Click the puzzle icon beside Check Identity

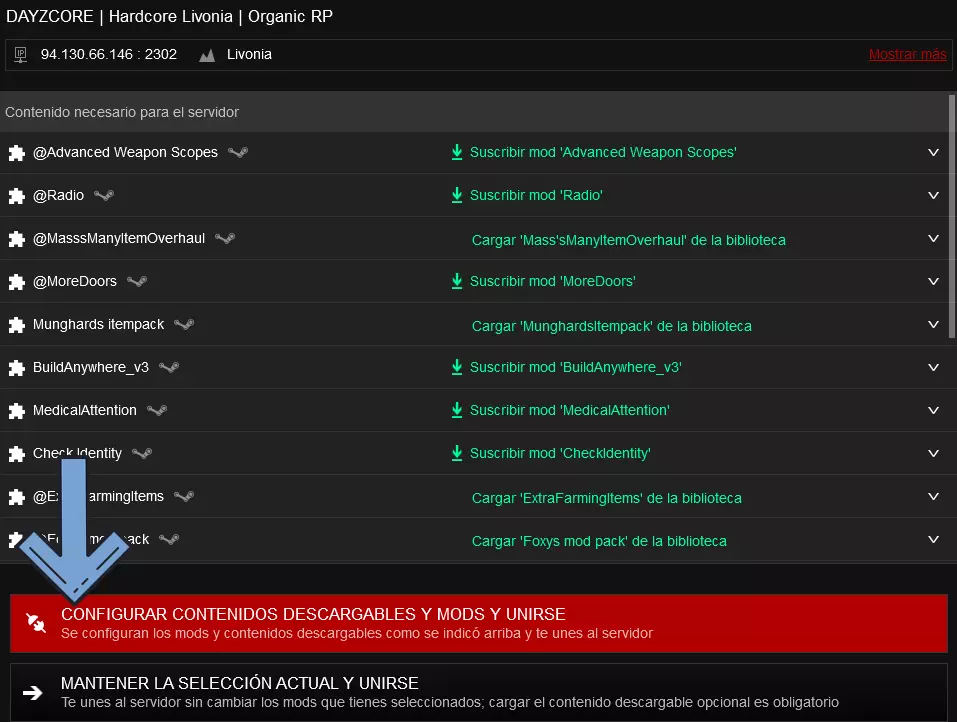(x=16, y=454)
